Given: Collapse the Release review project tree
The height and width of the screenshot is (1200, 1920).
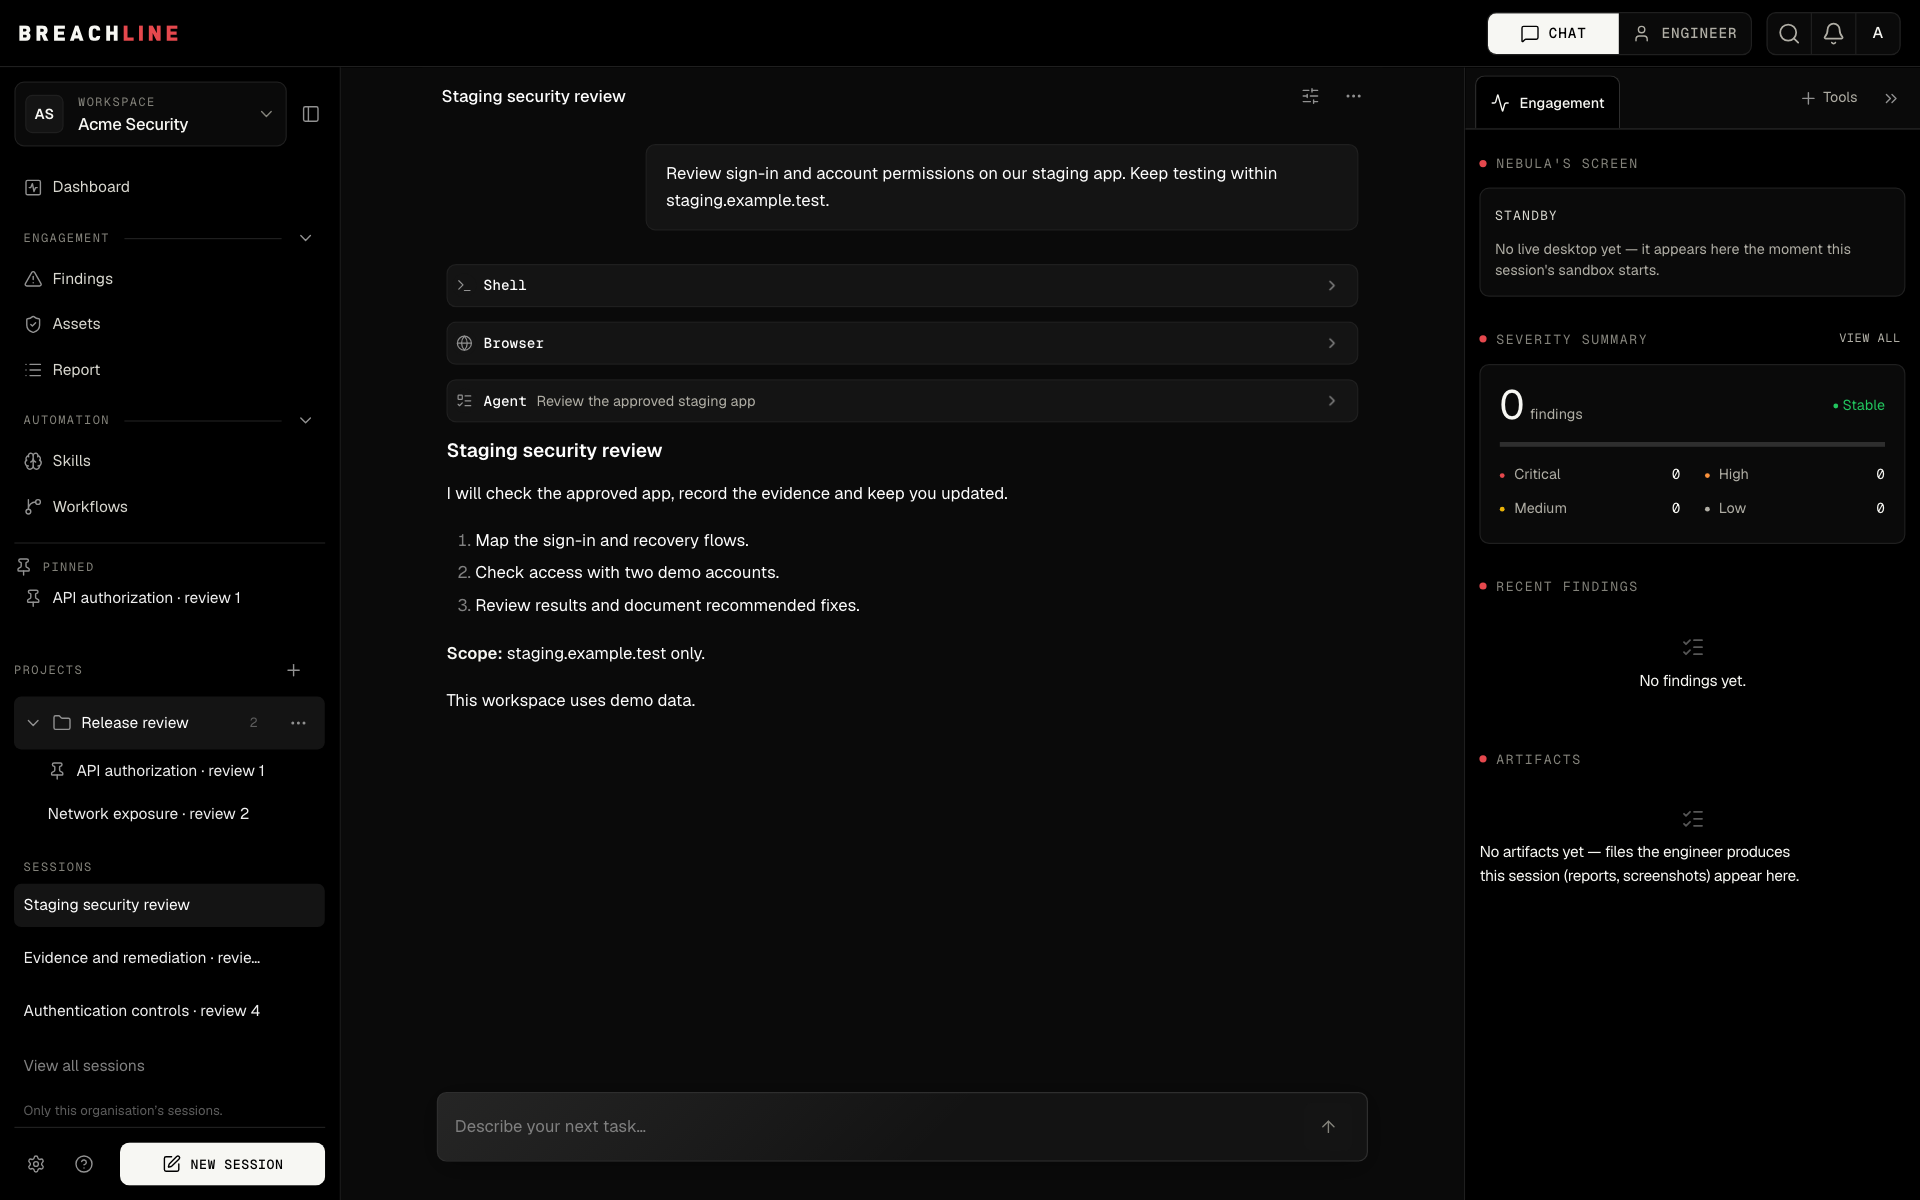Looking at the screenshot, I should [x=33, y=723].
